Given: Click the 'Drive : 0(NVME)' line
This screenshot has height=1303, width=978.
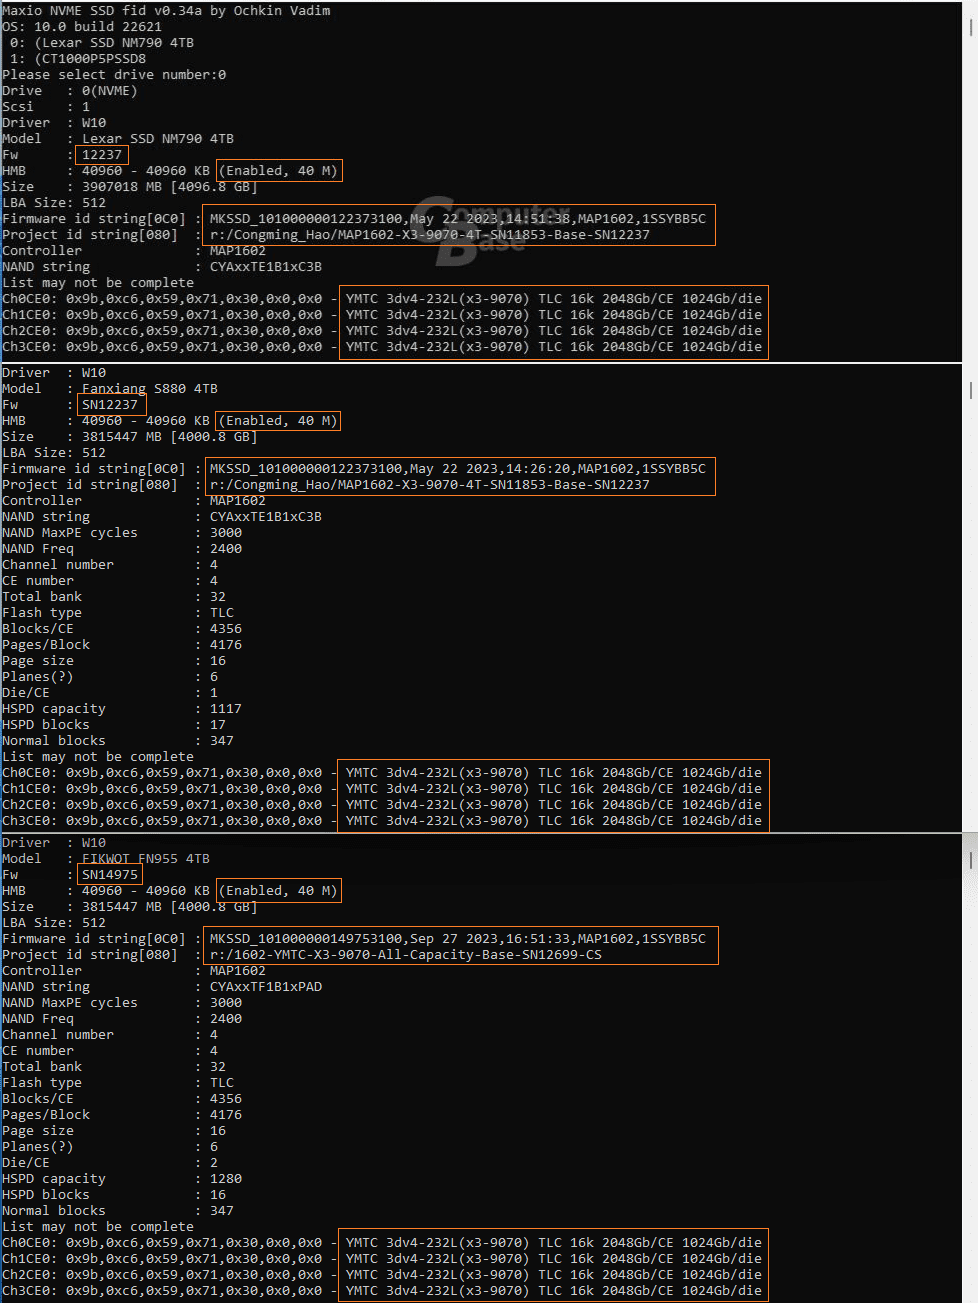Looking at the screenshot, I should [x=70, y=91].
